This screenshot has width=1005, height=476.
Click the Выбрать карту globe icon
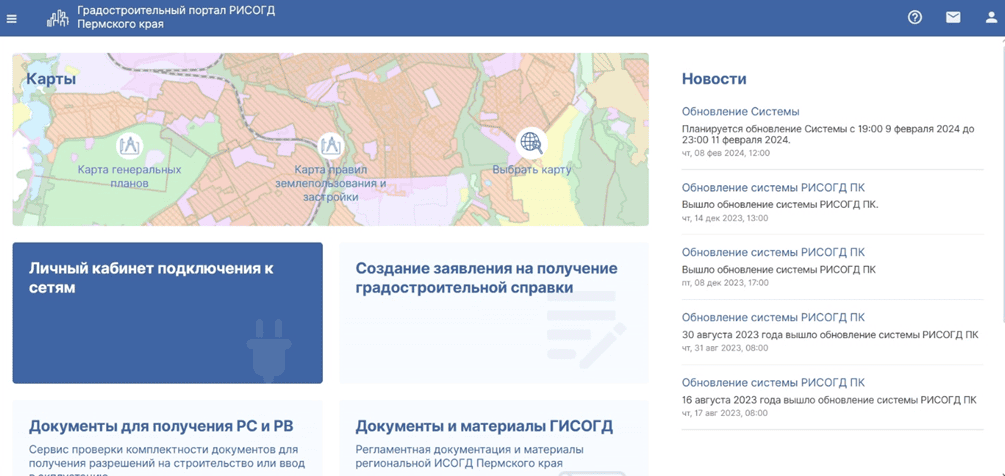click(531, 143)
